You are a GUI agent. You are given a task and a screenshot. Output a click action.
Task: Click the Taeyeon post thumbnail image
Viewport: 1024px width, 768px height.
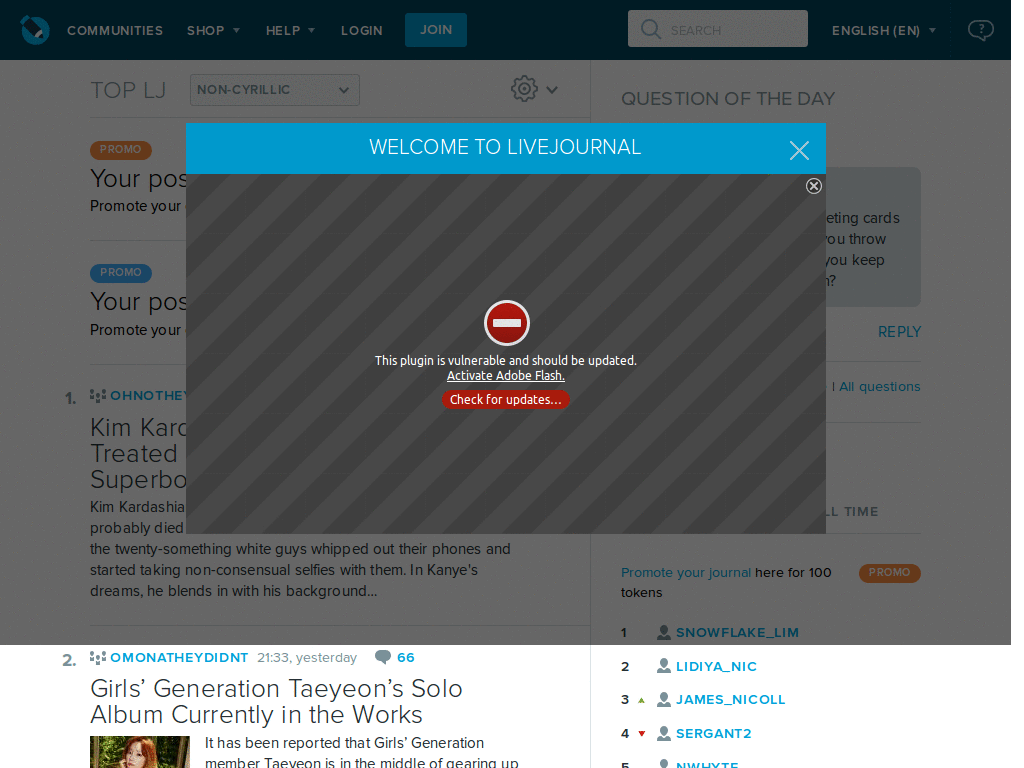140,752
